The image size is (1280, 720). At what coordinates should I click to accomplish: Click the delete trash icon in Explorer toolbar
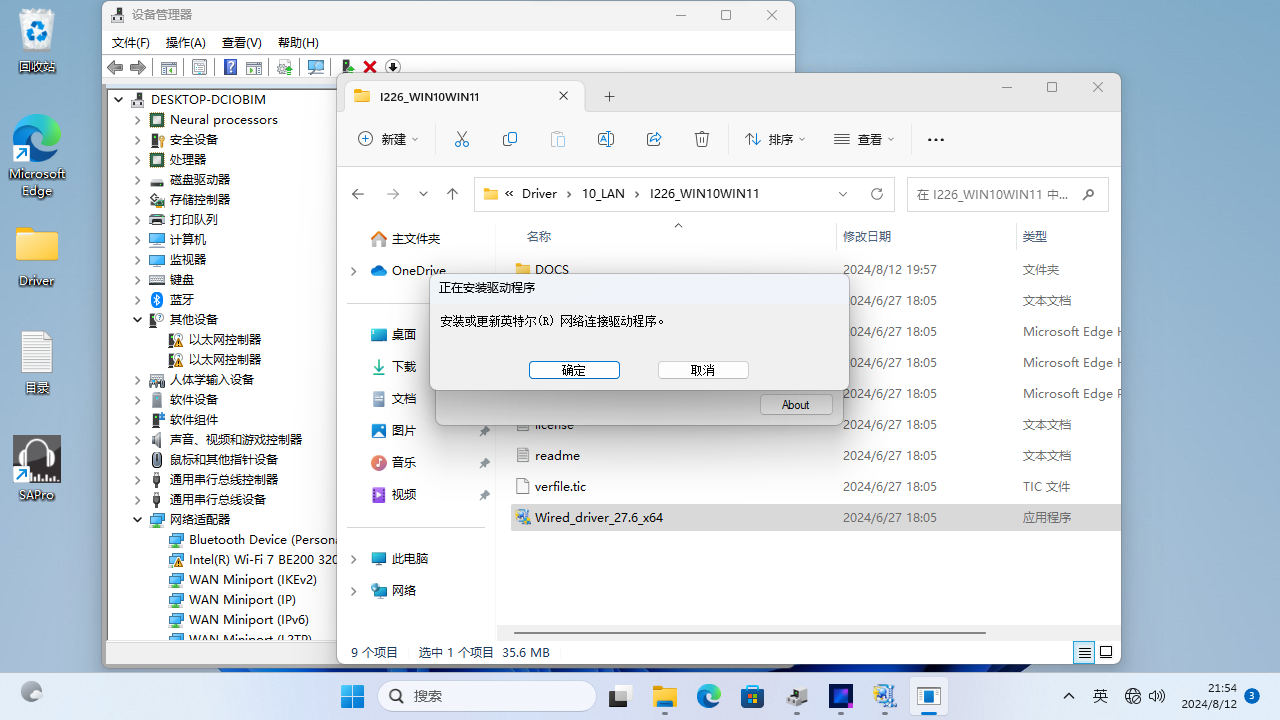coord(702,140)
